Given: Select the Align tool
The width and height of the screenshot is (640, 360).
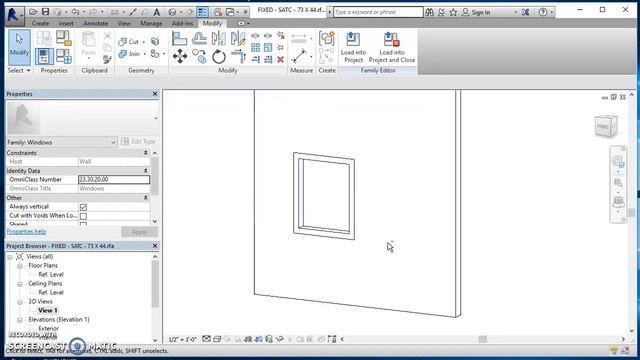Looking at the screenshot, I should (179, 39).
